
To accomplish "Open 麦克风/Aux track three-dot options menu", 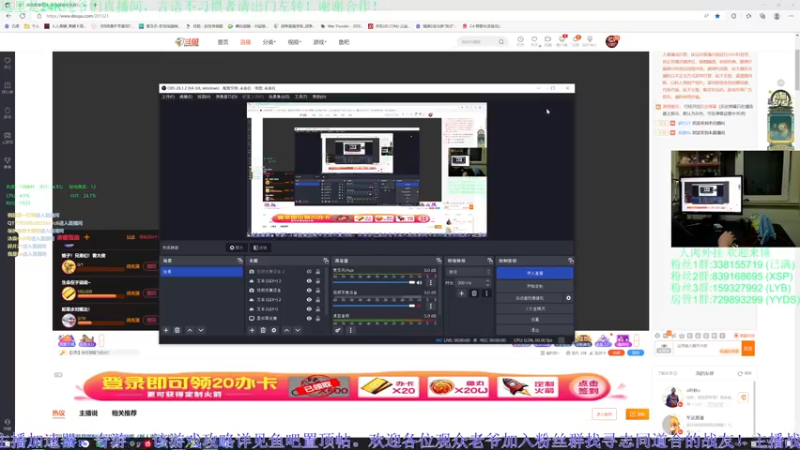I will [x=431, y=282].
